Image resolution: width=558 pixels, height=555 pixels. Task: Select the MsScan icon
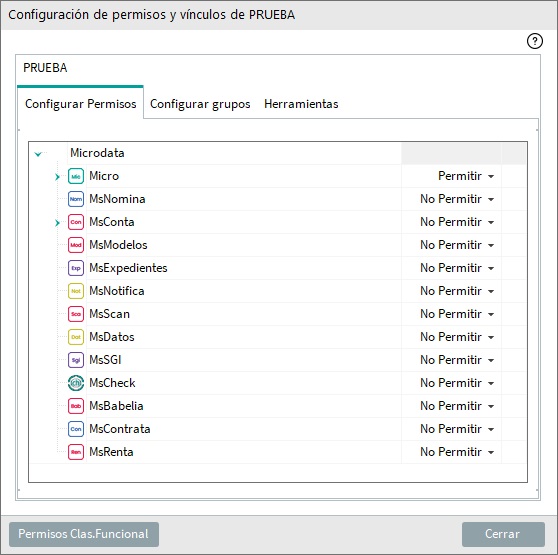coord(76,314)
